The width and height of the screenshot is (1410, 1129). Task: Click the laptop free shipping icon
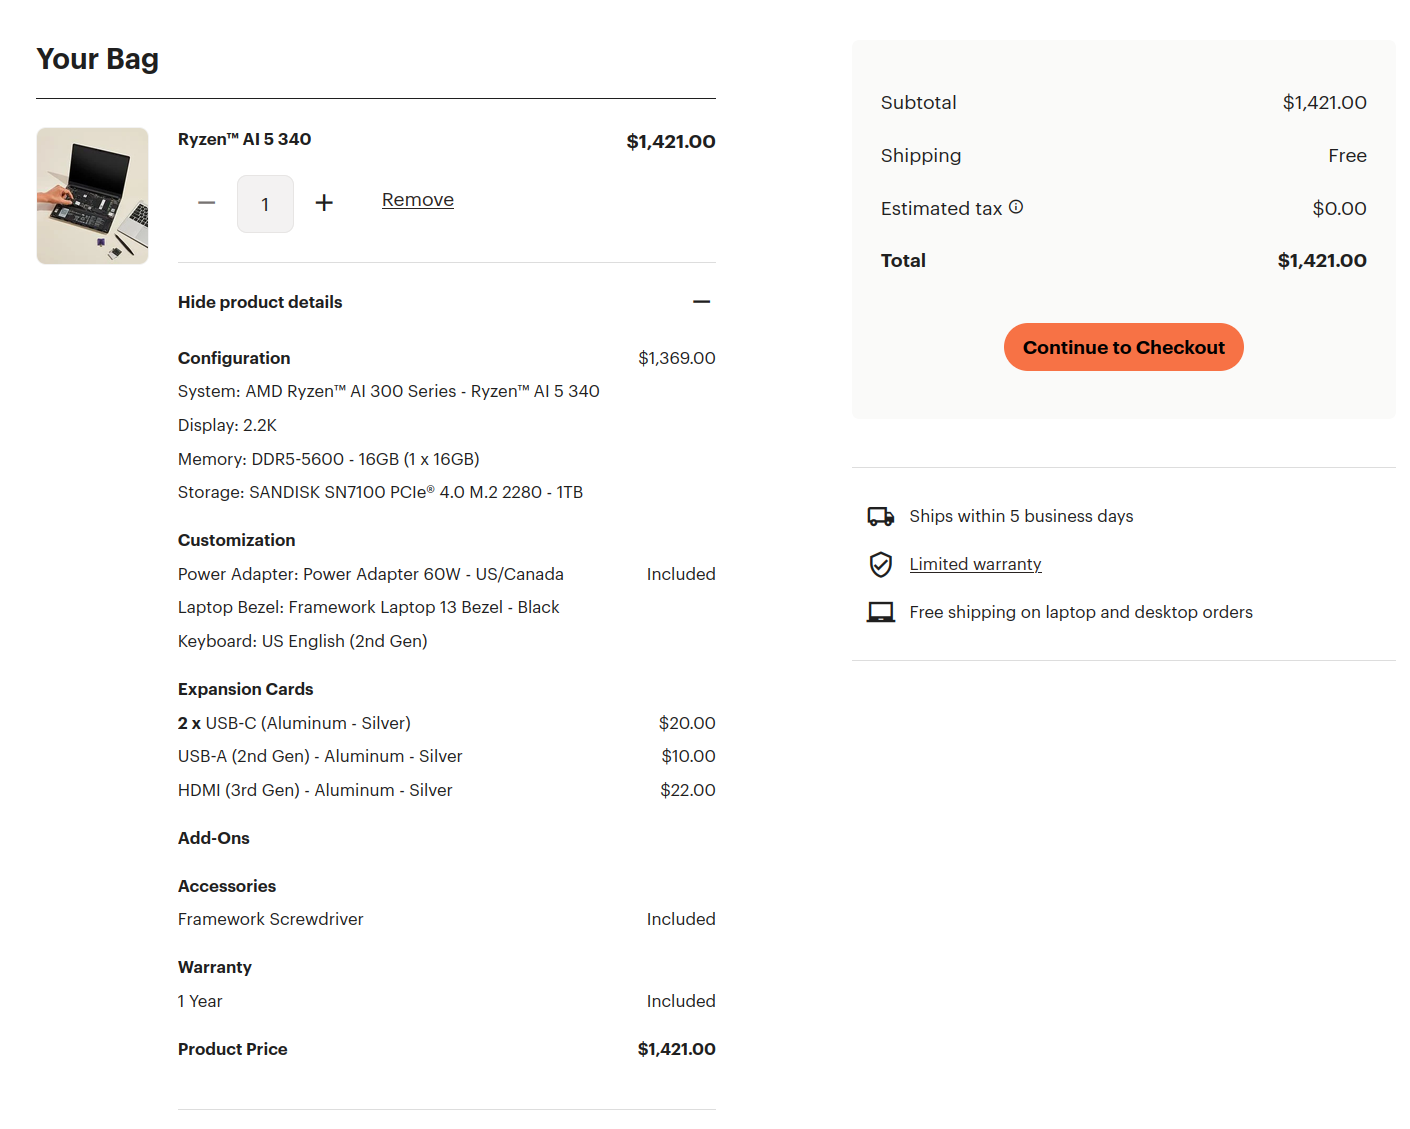880,612
